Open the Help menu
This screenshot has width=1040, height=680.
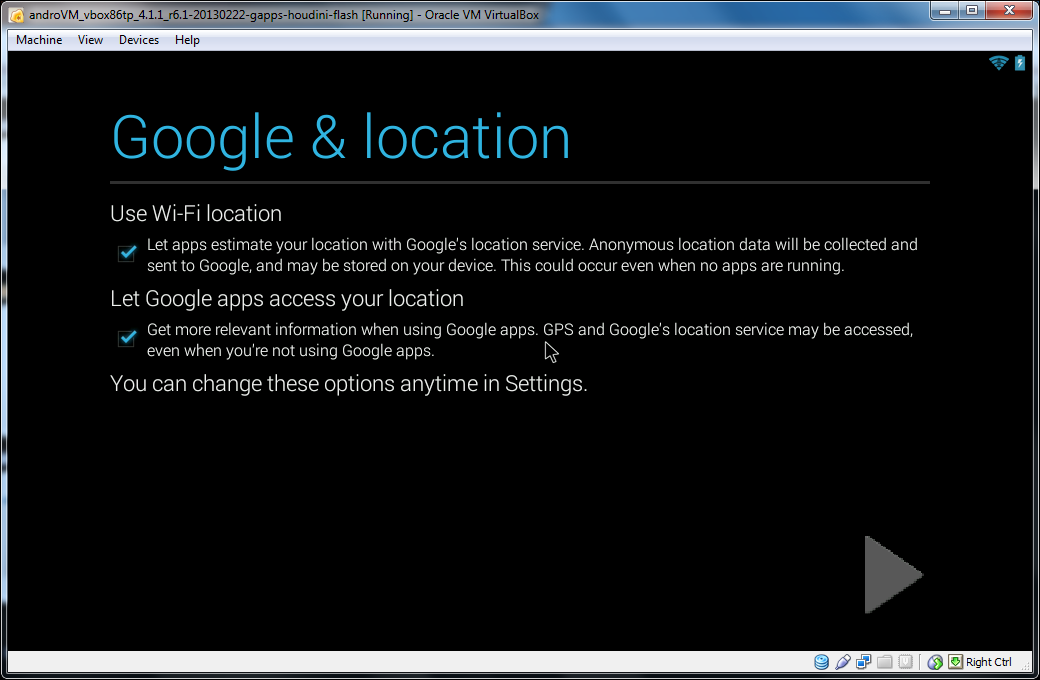point(187,40)
